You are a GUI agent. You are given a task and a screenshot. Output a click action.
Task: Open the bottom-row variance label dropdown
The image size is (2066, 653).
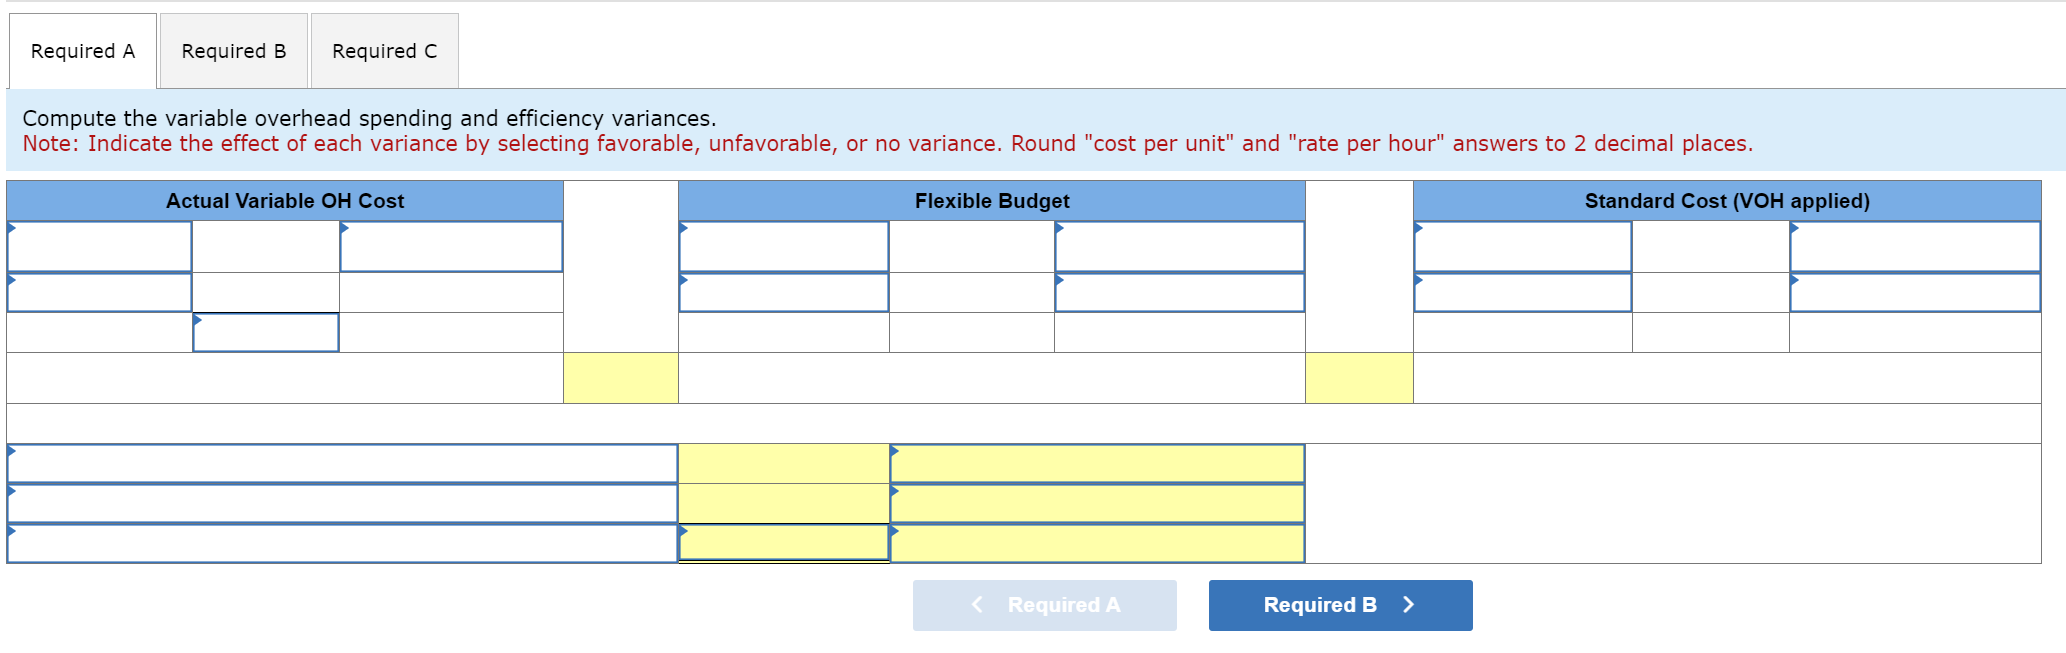pos(340,545)
